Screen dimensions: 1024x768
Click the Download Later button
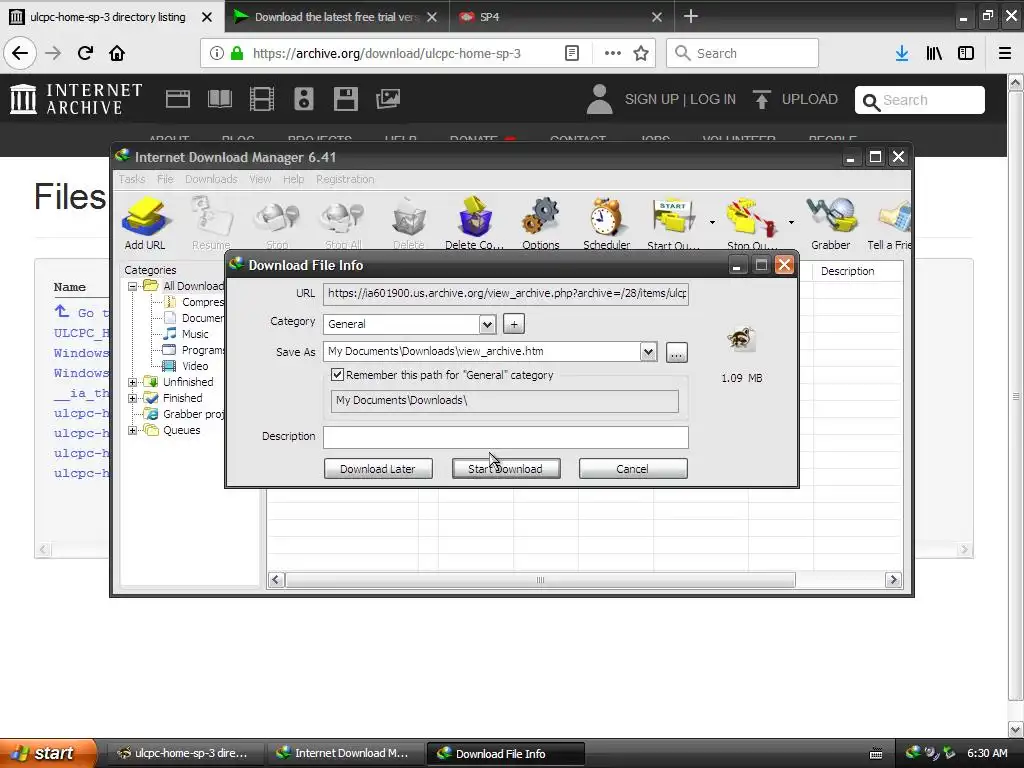[378, 469]
